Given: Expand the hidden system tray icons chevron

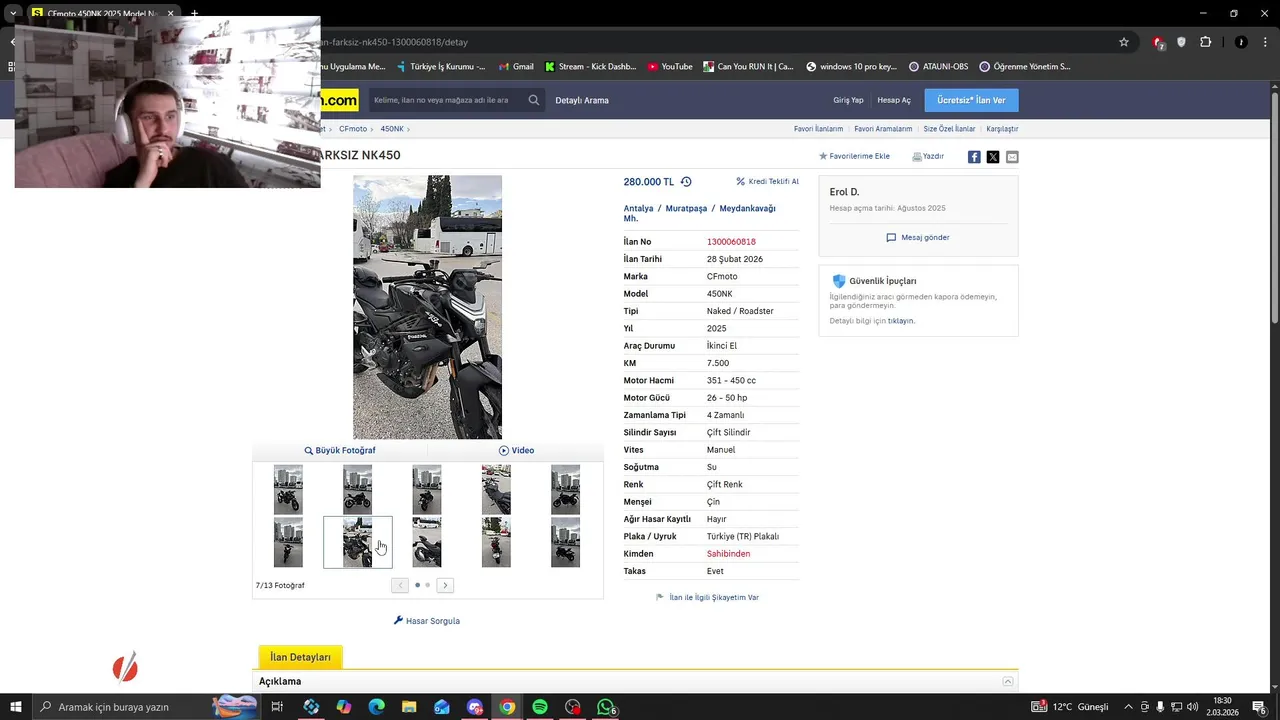Looking at the screenshot, I should tap(1128, 707).
